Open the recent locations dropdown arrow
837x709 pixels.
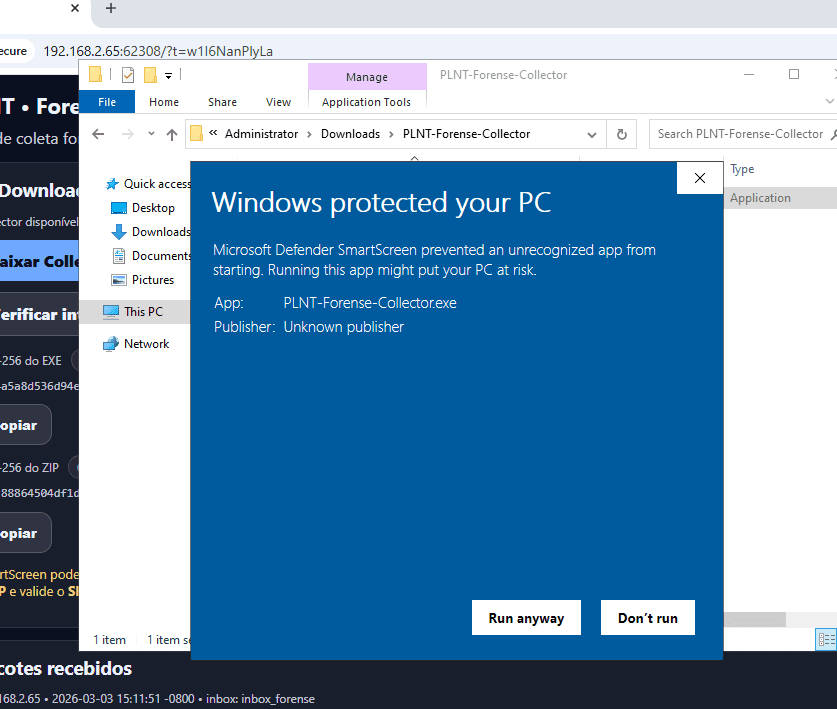(x=151, y=134)
